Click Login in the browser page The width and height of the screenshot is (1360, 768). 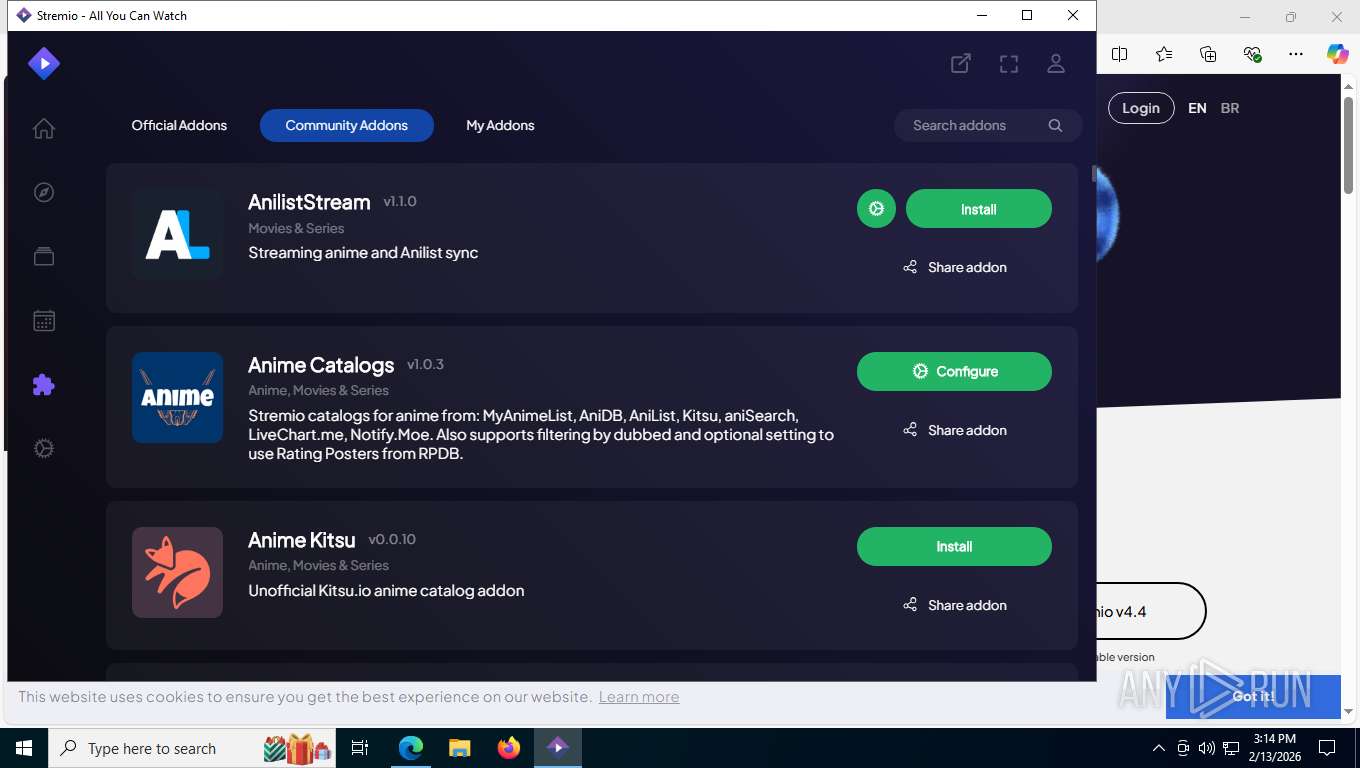(1140, 108)
